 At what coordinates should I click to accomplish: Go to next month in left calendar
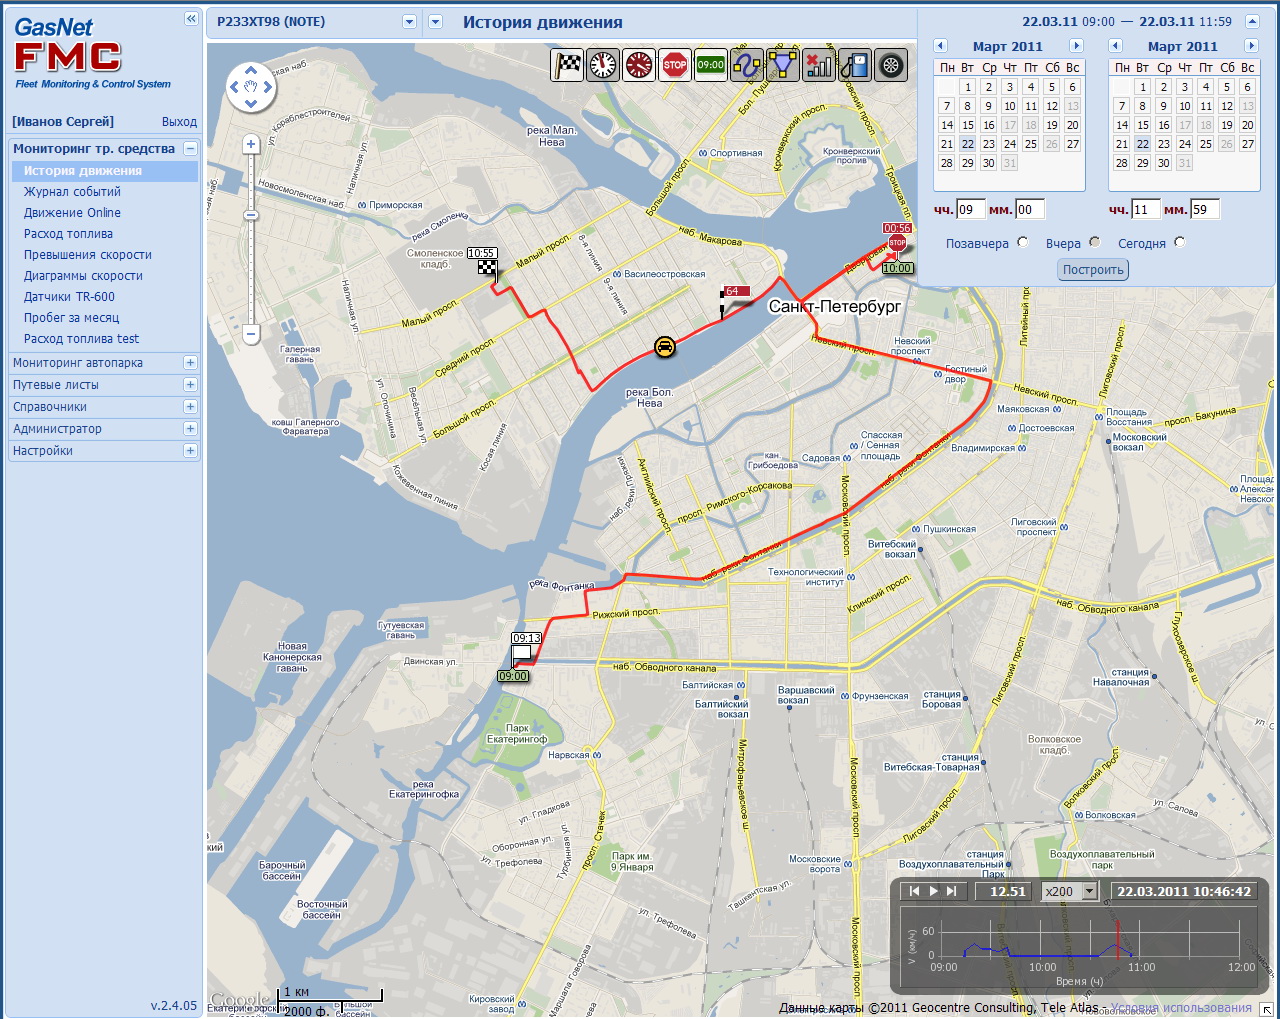[x=1076, y=46]
